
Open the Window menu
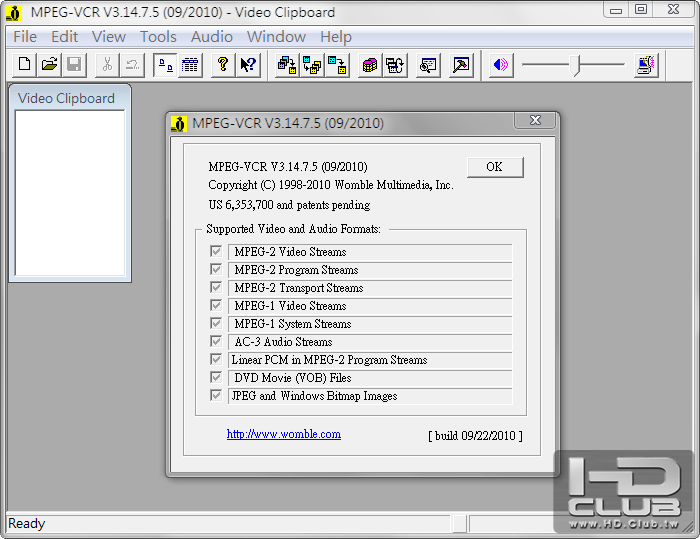[276, 37]
